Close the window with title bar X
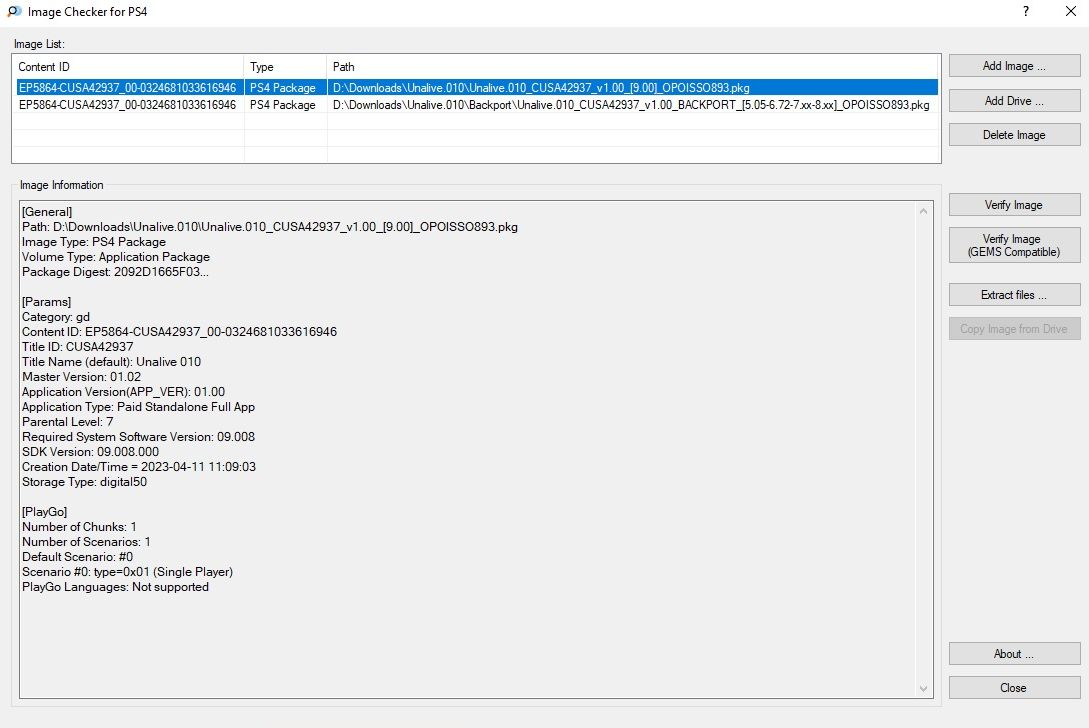This screenshot has height=728, width=1089. [1069, 11]
